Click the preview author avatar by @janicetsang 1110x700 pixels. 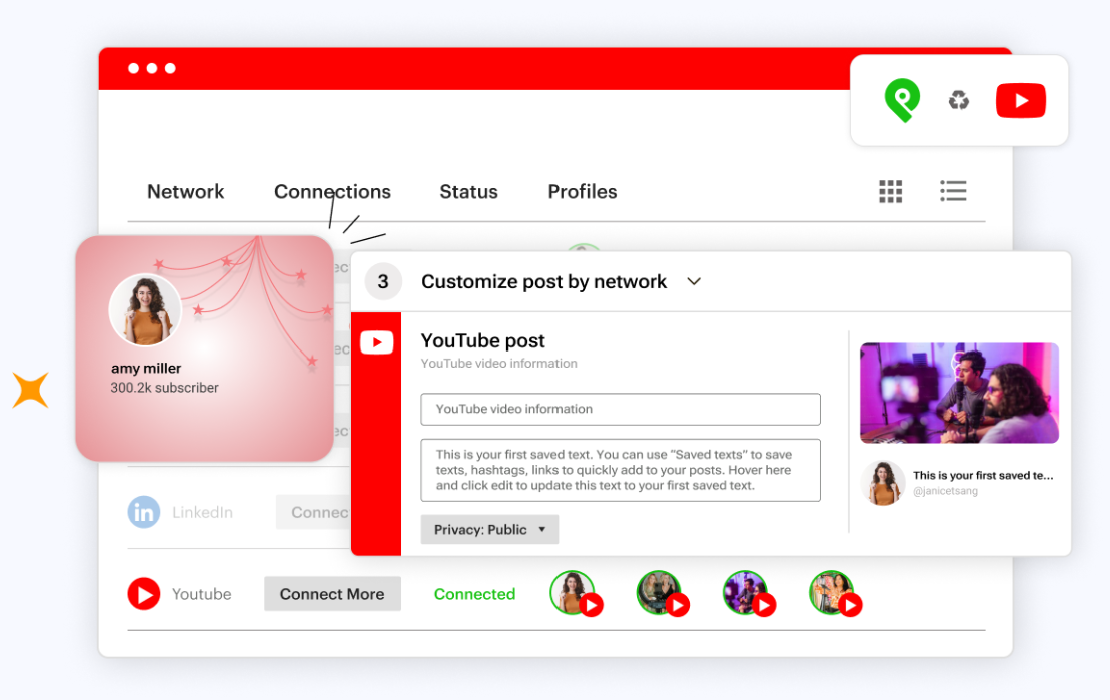click(883, 483)
